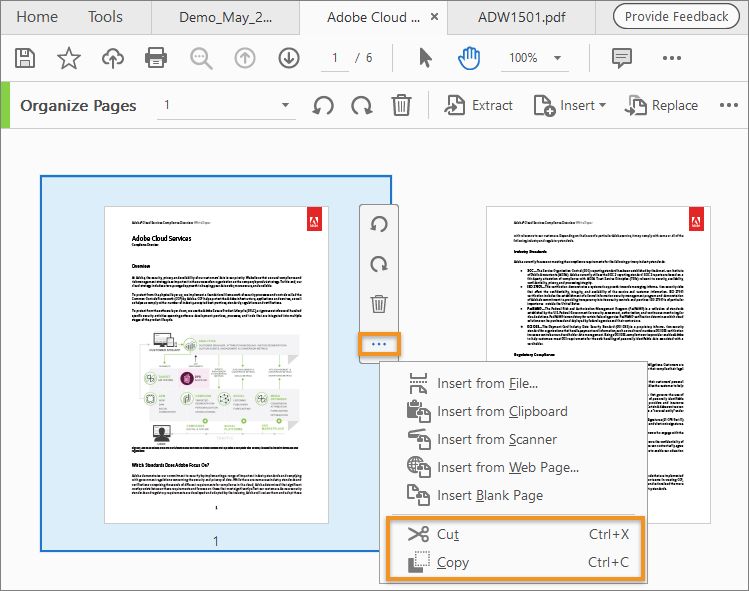Screen dimensions: 749x591
Task: Rotate clockwise in Organize Pages toolbar
Action: coord(362,105)
